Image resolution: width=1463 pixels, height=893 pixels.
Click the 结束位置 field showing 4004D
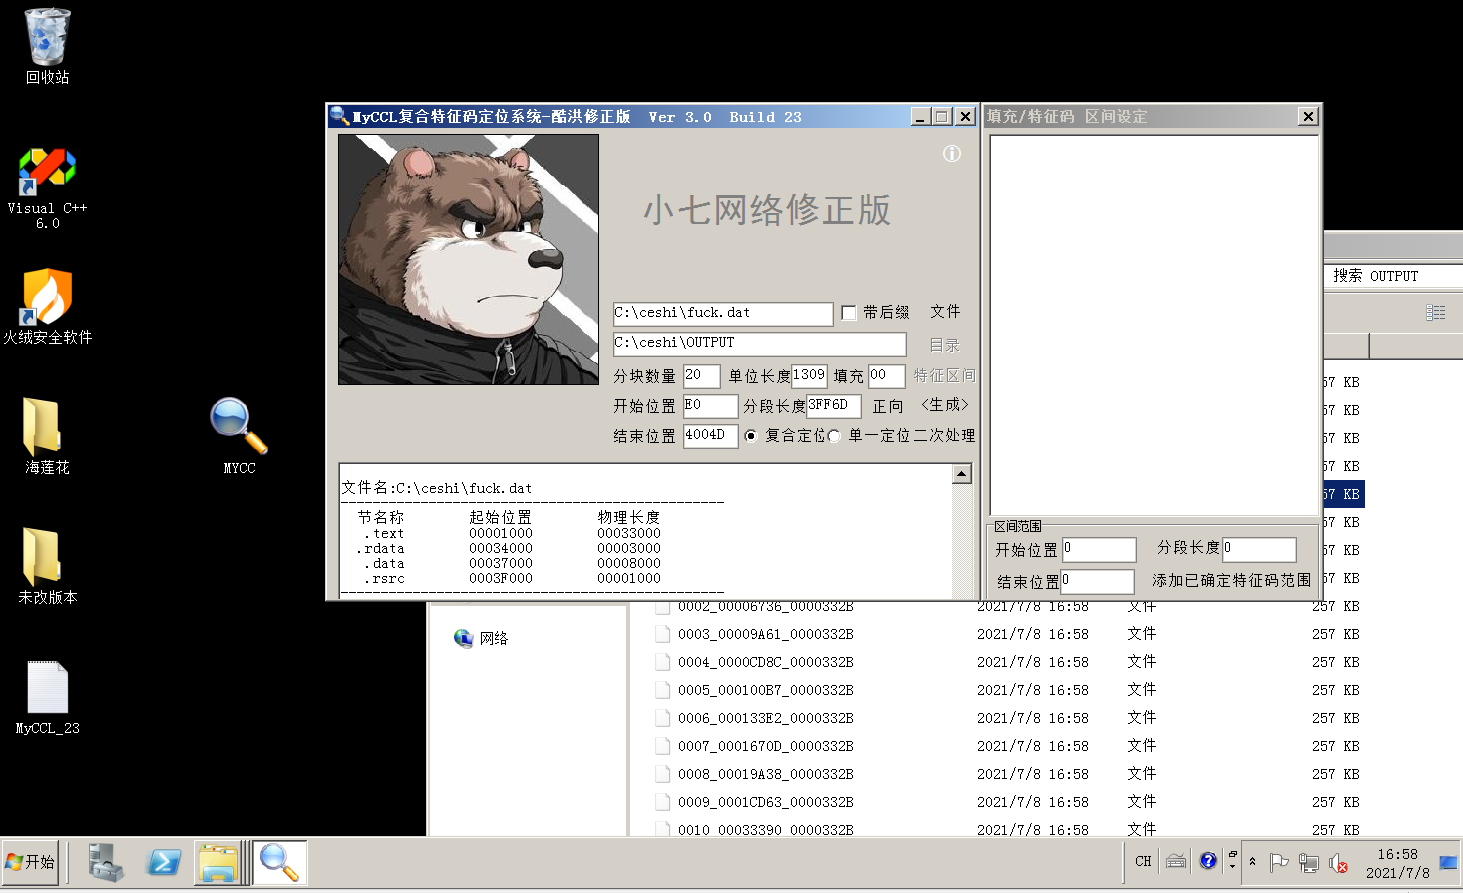[x=710, y=435]
